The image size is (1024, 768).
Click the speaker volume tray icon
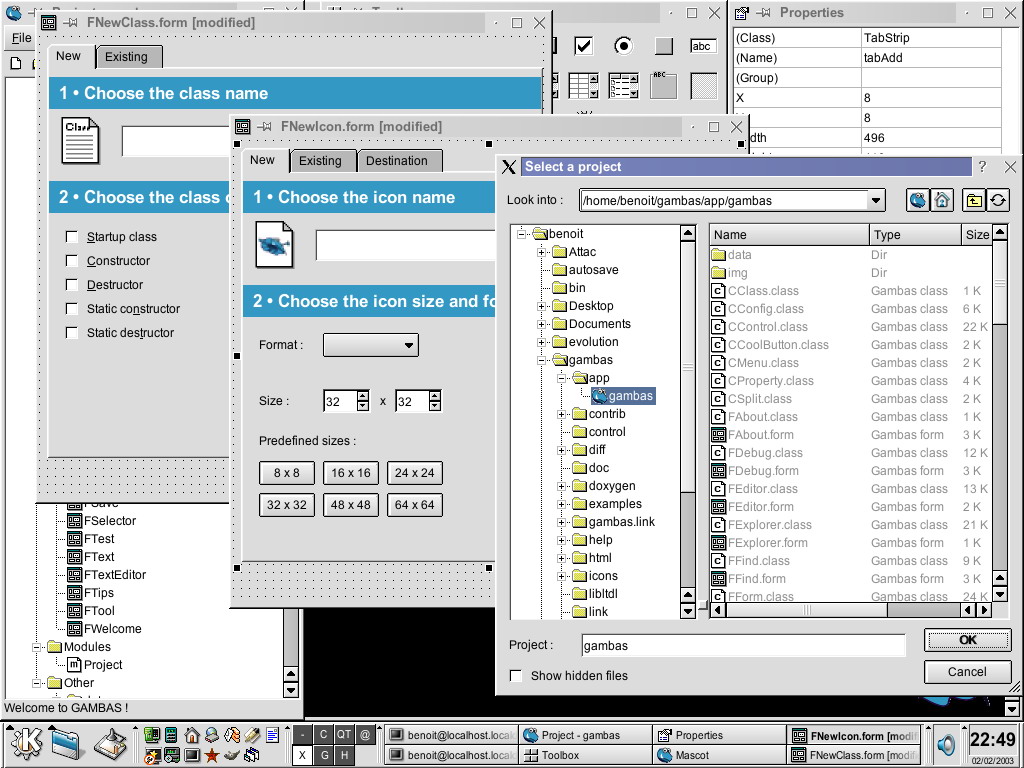tap(945, 745)
